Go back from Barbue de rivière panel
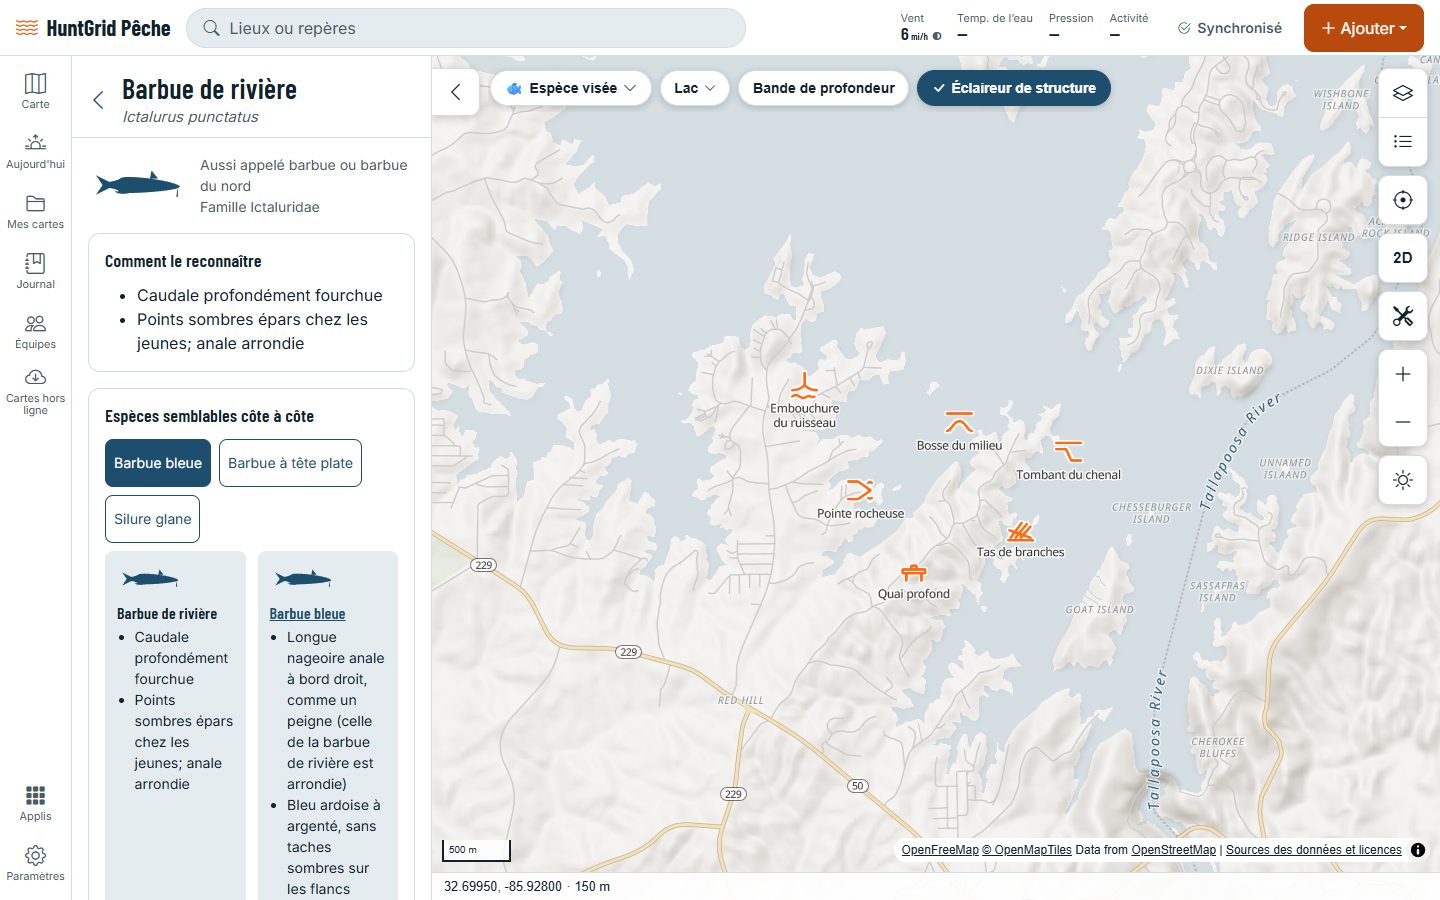The height and width of the screenshot is (900, 1440). pyautogui.click(x=98, y=100)
